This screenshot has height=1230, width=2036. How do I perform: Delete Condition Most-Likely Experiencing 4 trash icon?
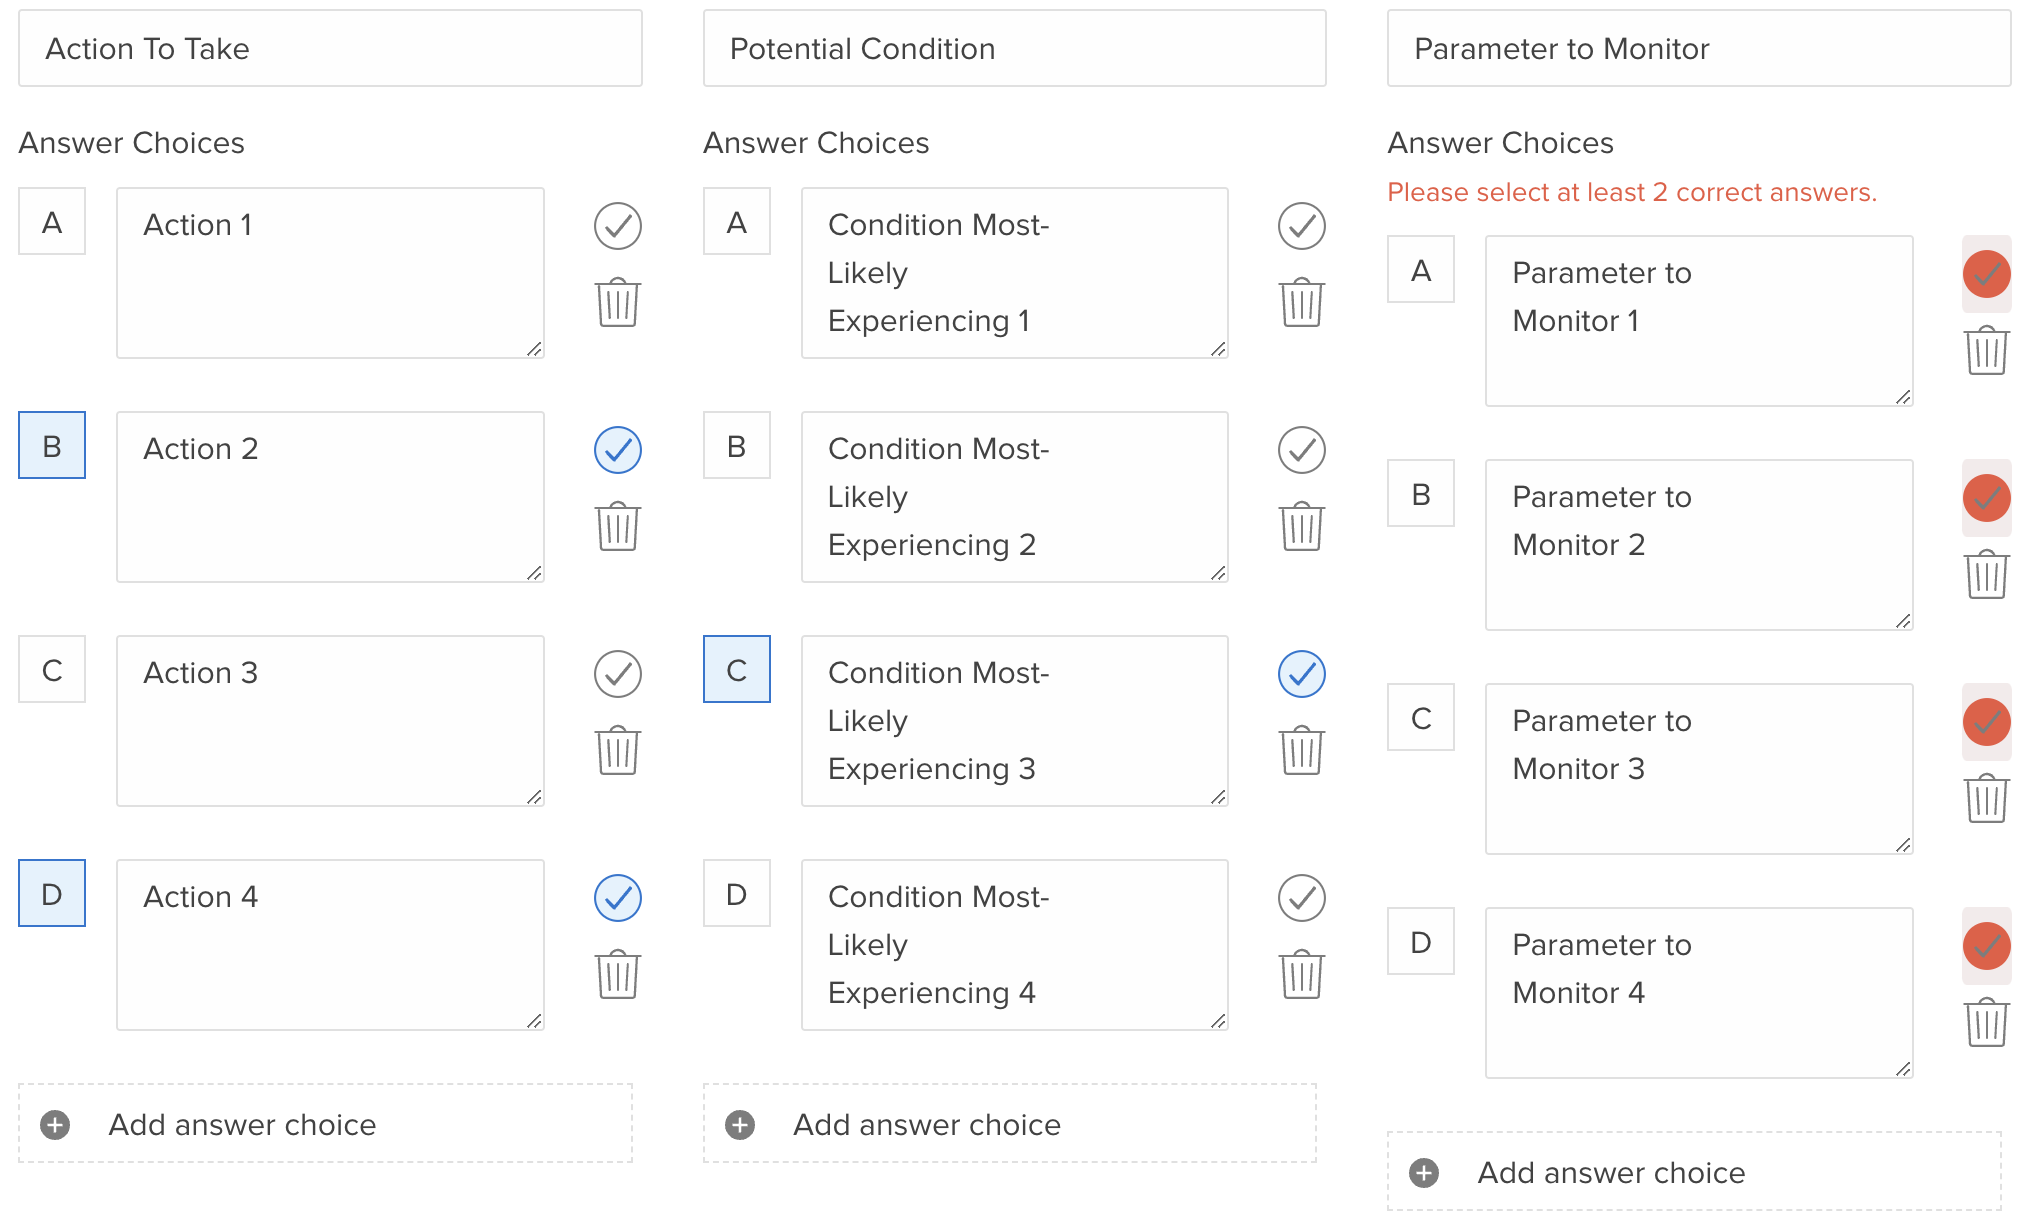click(1302, 974)
